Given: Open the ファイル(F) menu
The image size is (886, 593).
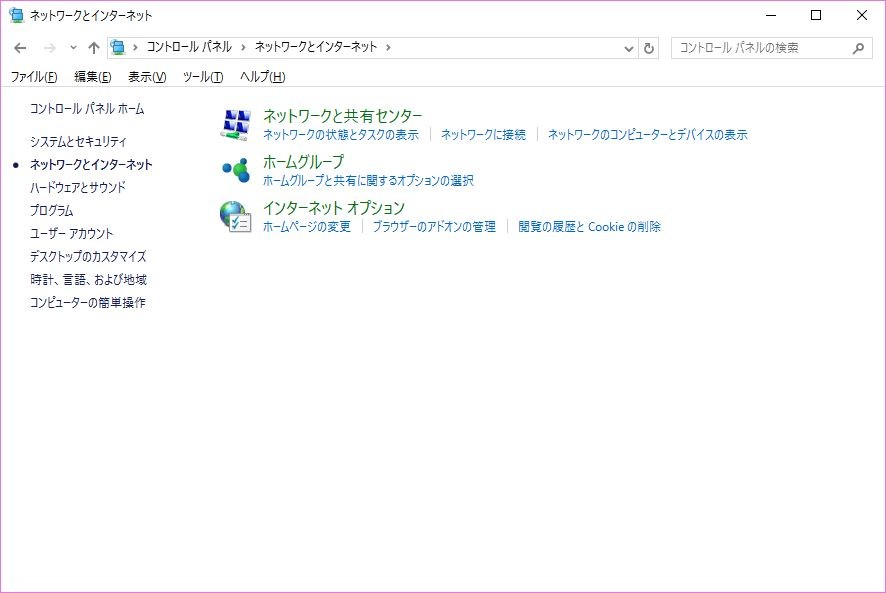Looking at the screenshot, I should tap(34, 77).
